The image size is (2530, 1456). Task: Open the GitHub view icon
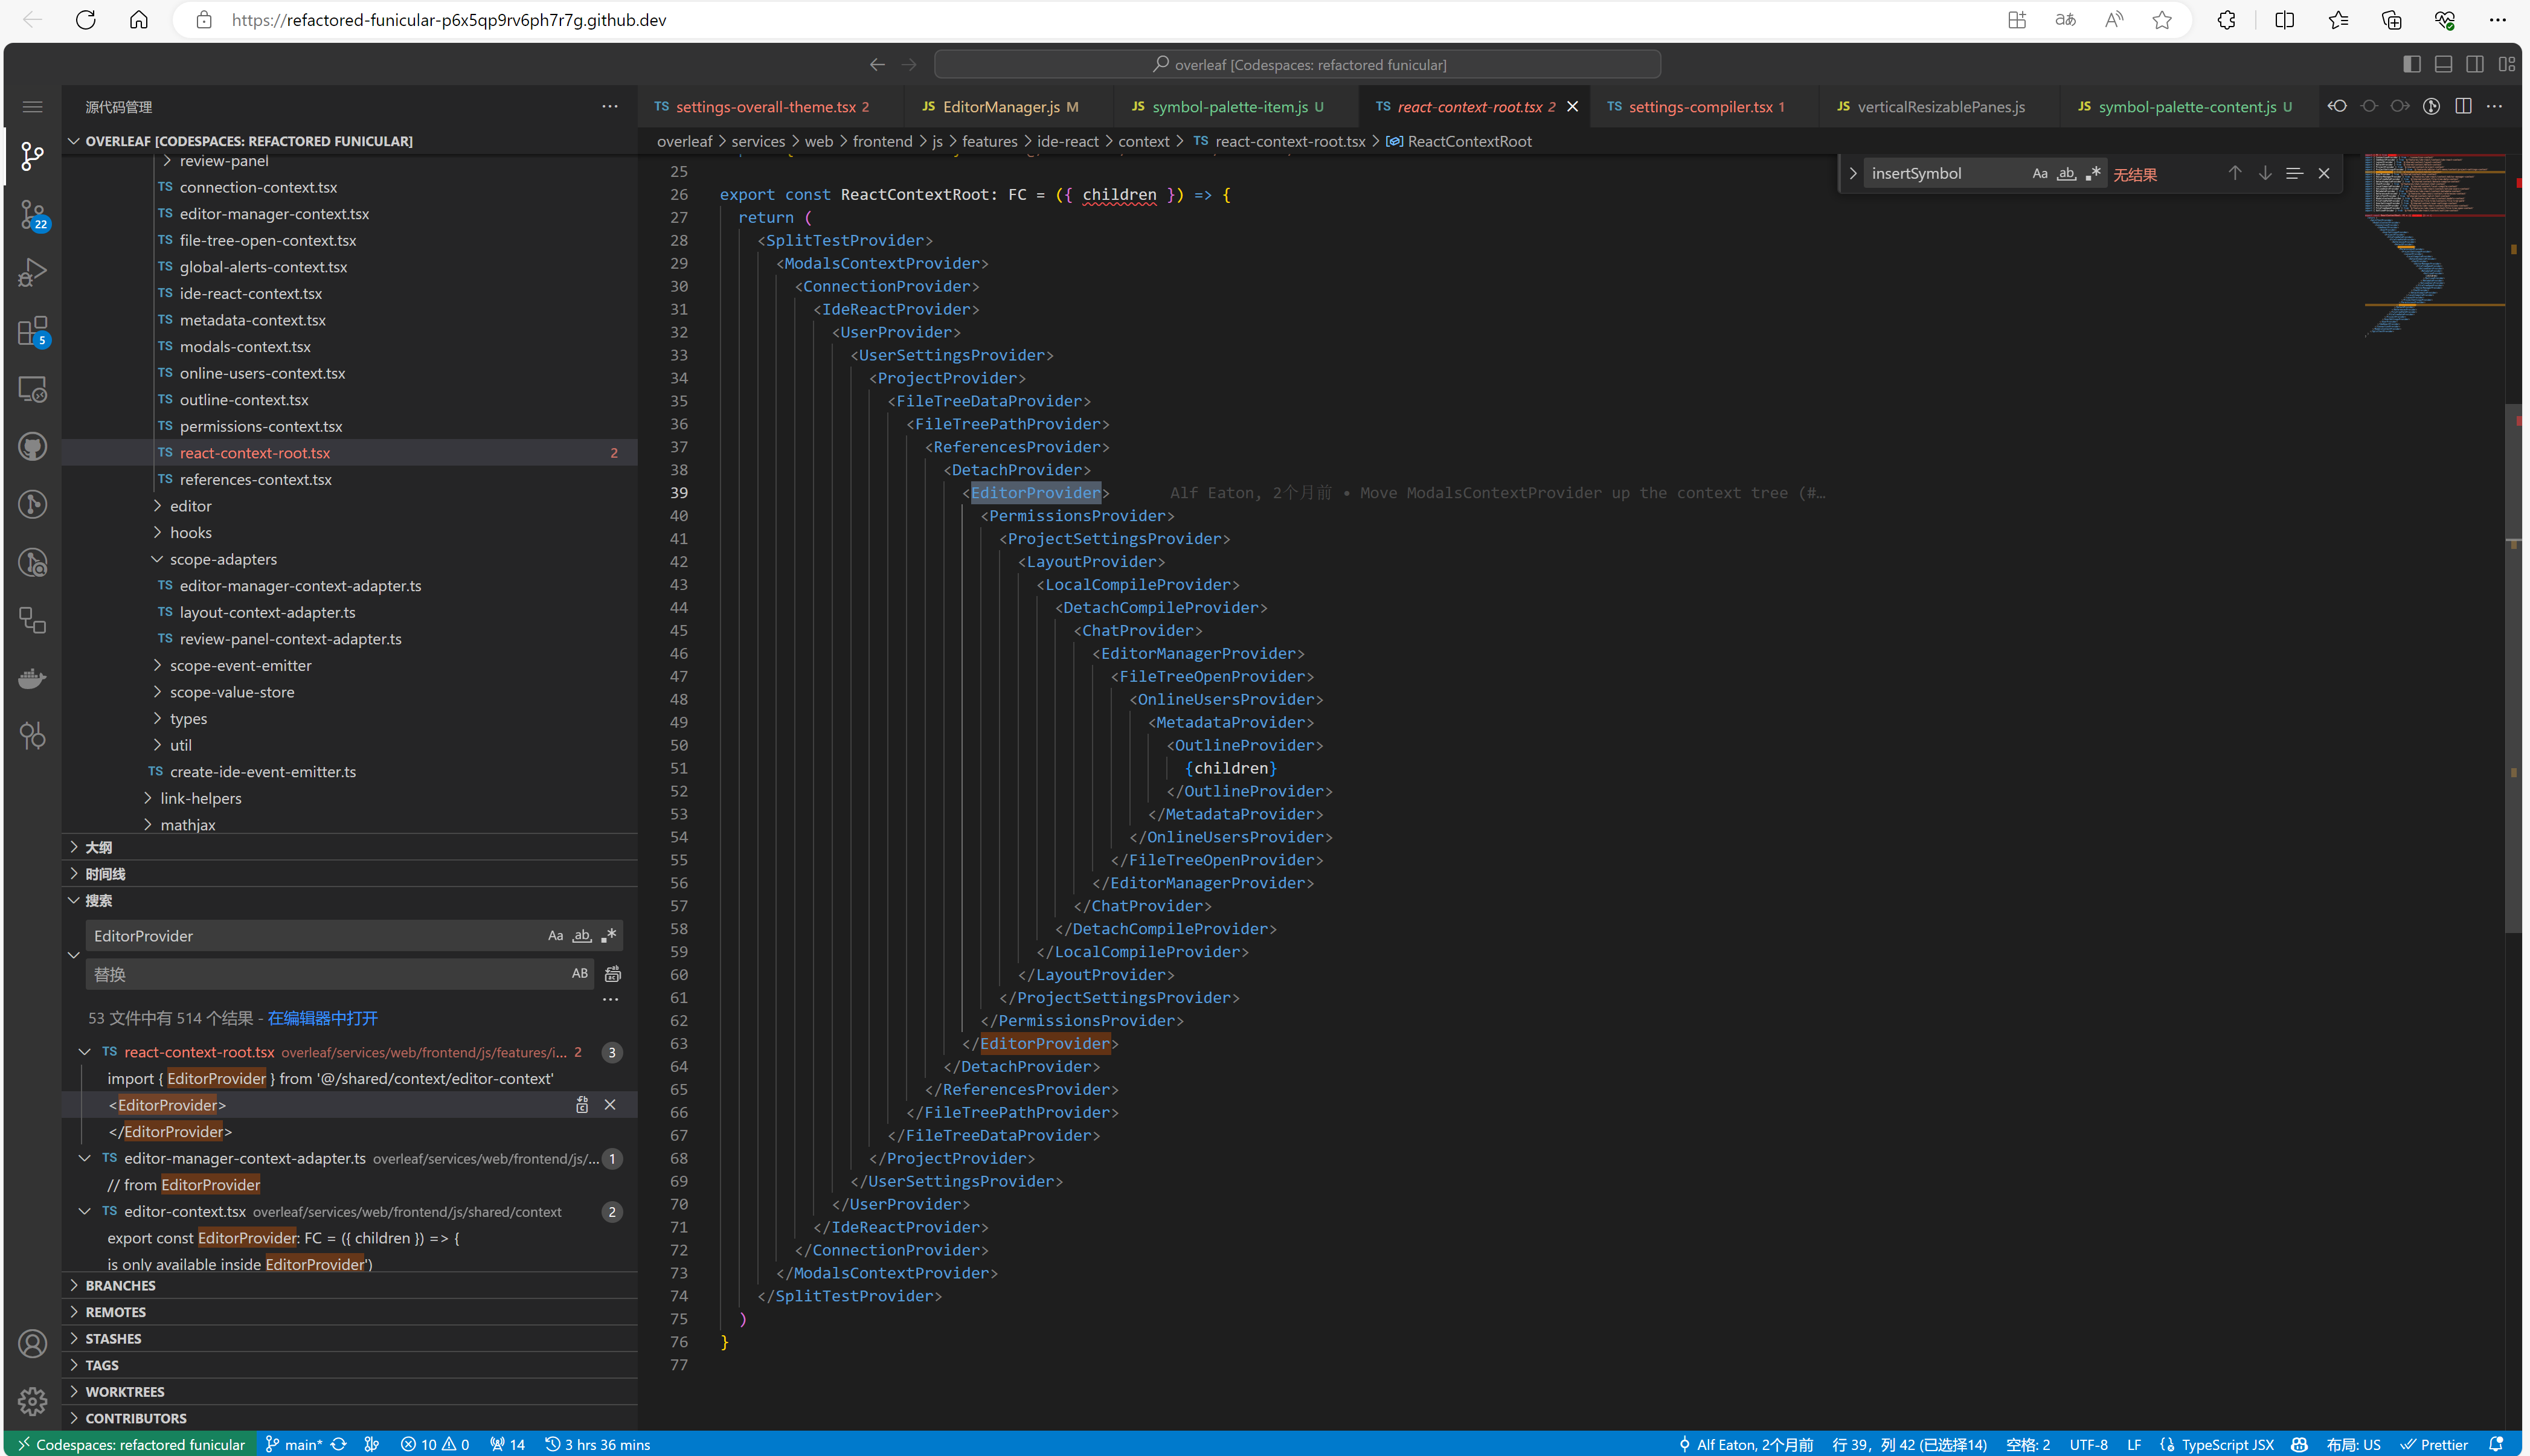click(x=32, y=446)
